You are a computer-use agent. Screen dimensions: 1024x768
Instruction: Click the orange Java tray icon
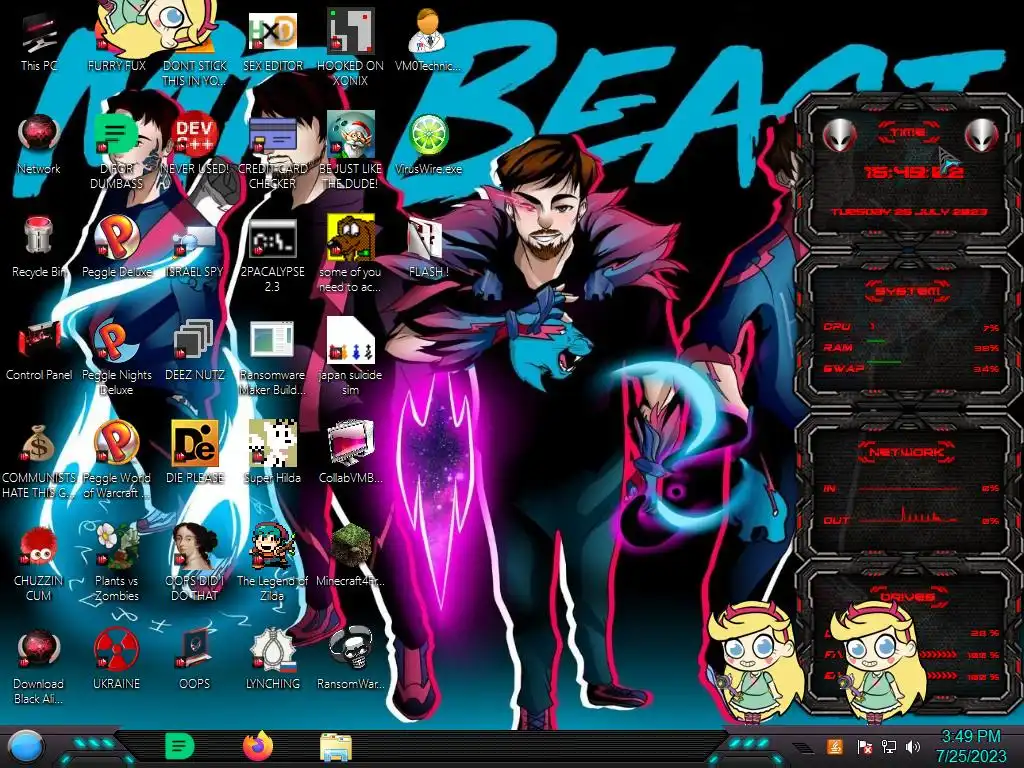click(835, 746)
